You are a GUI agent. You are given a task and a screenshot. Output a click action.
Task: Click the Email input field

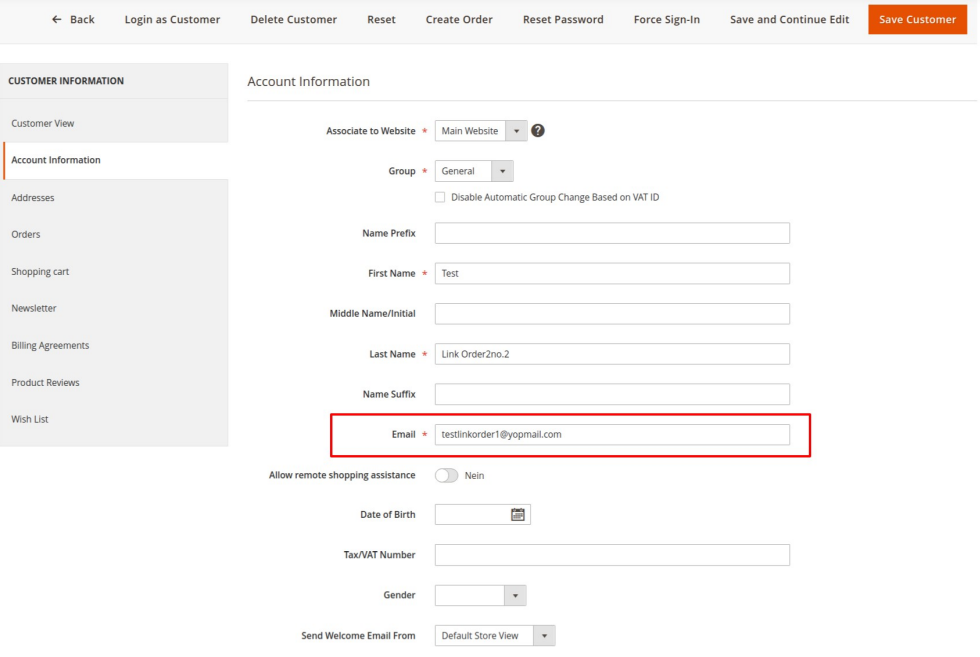[x=612, y=435]
